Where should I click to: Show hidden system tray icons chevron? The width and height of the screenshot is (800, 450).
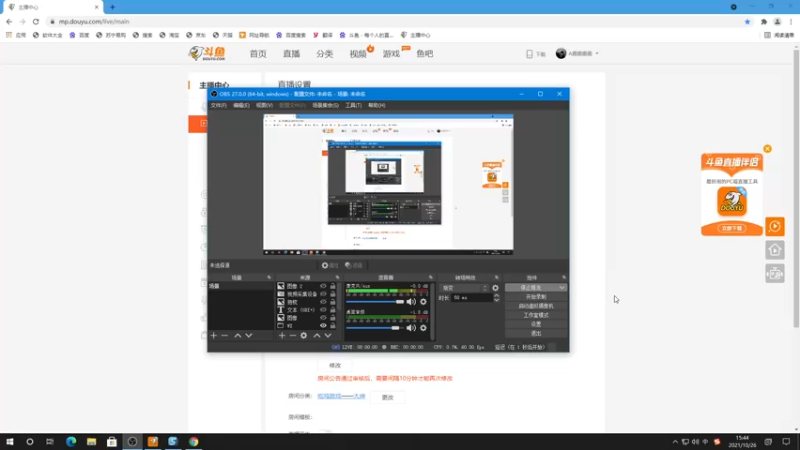(x=675, y=442)
